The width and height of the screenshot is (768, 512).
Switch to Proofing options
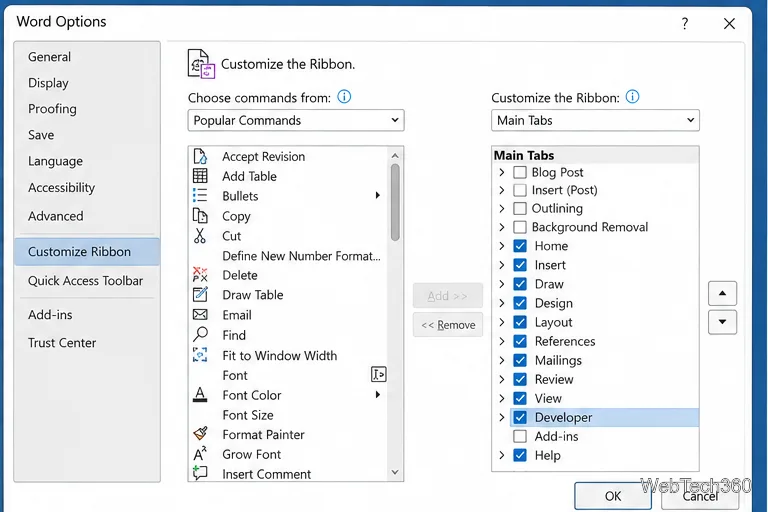52,109
